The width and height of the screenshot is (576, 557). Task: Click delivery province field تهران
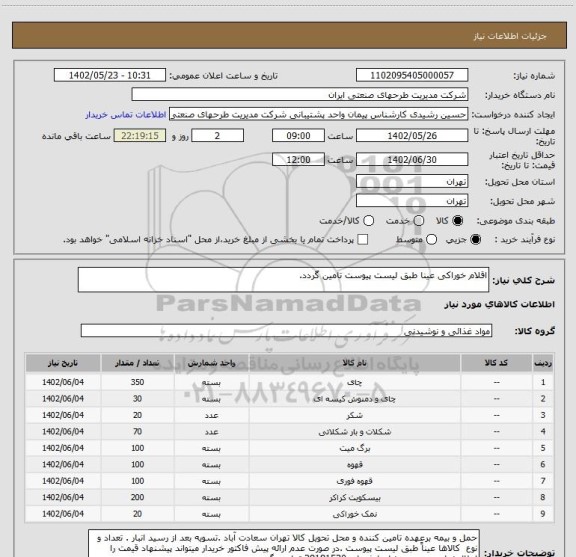[x=412, y=182]
